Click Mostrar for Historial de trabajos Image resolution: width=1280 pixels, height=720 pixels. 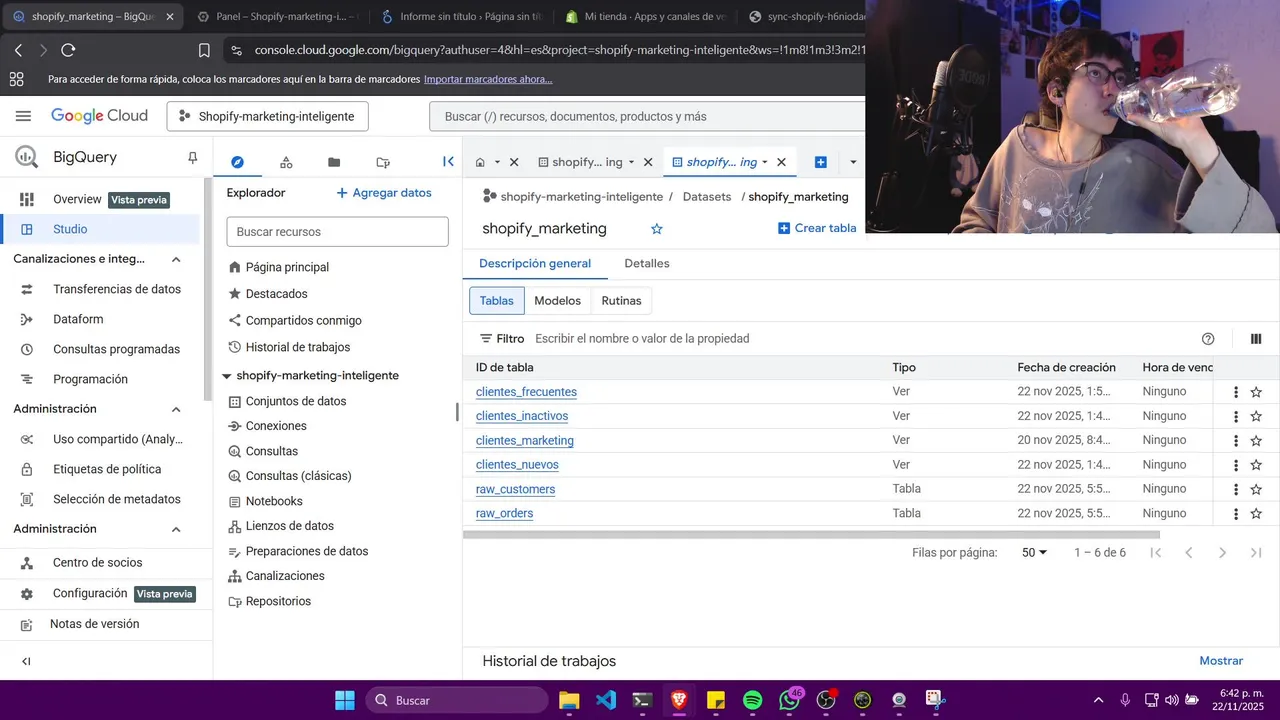[1221, 661]
